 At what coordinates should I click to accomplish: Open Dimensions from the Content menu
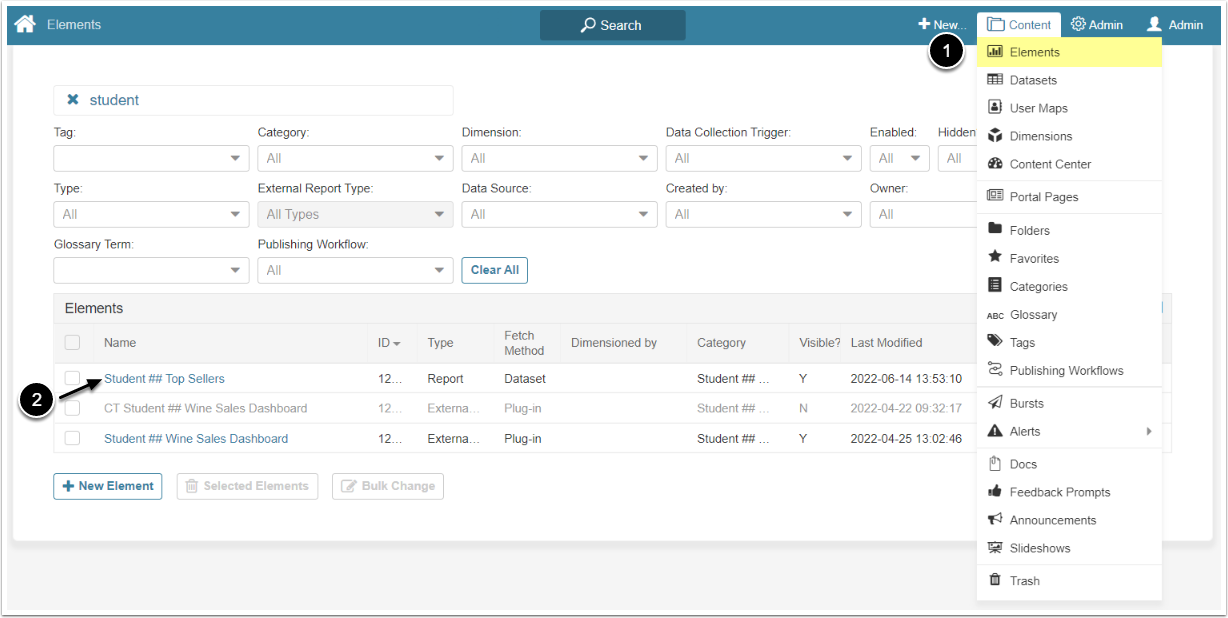[x=1040, y=136]
